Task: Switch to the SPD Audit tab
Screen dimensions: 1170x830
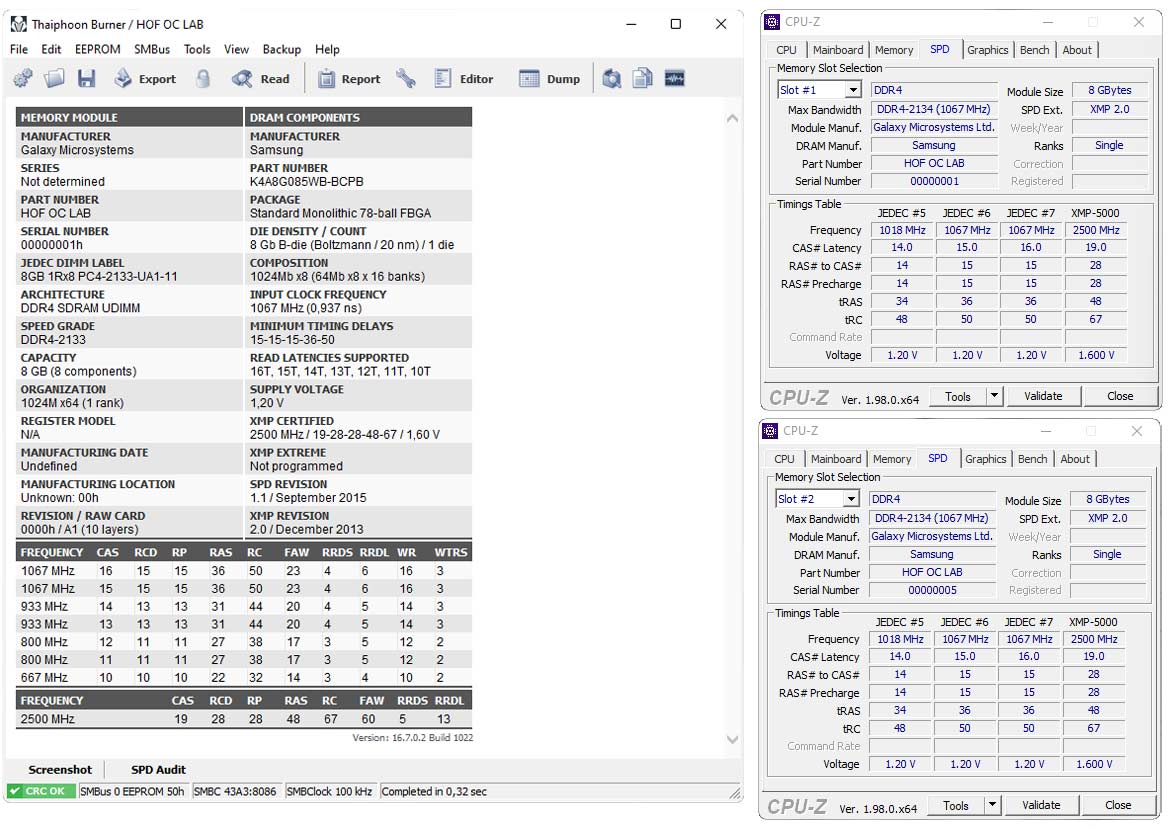Action: 158,770
